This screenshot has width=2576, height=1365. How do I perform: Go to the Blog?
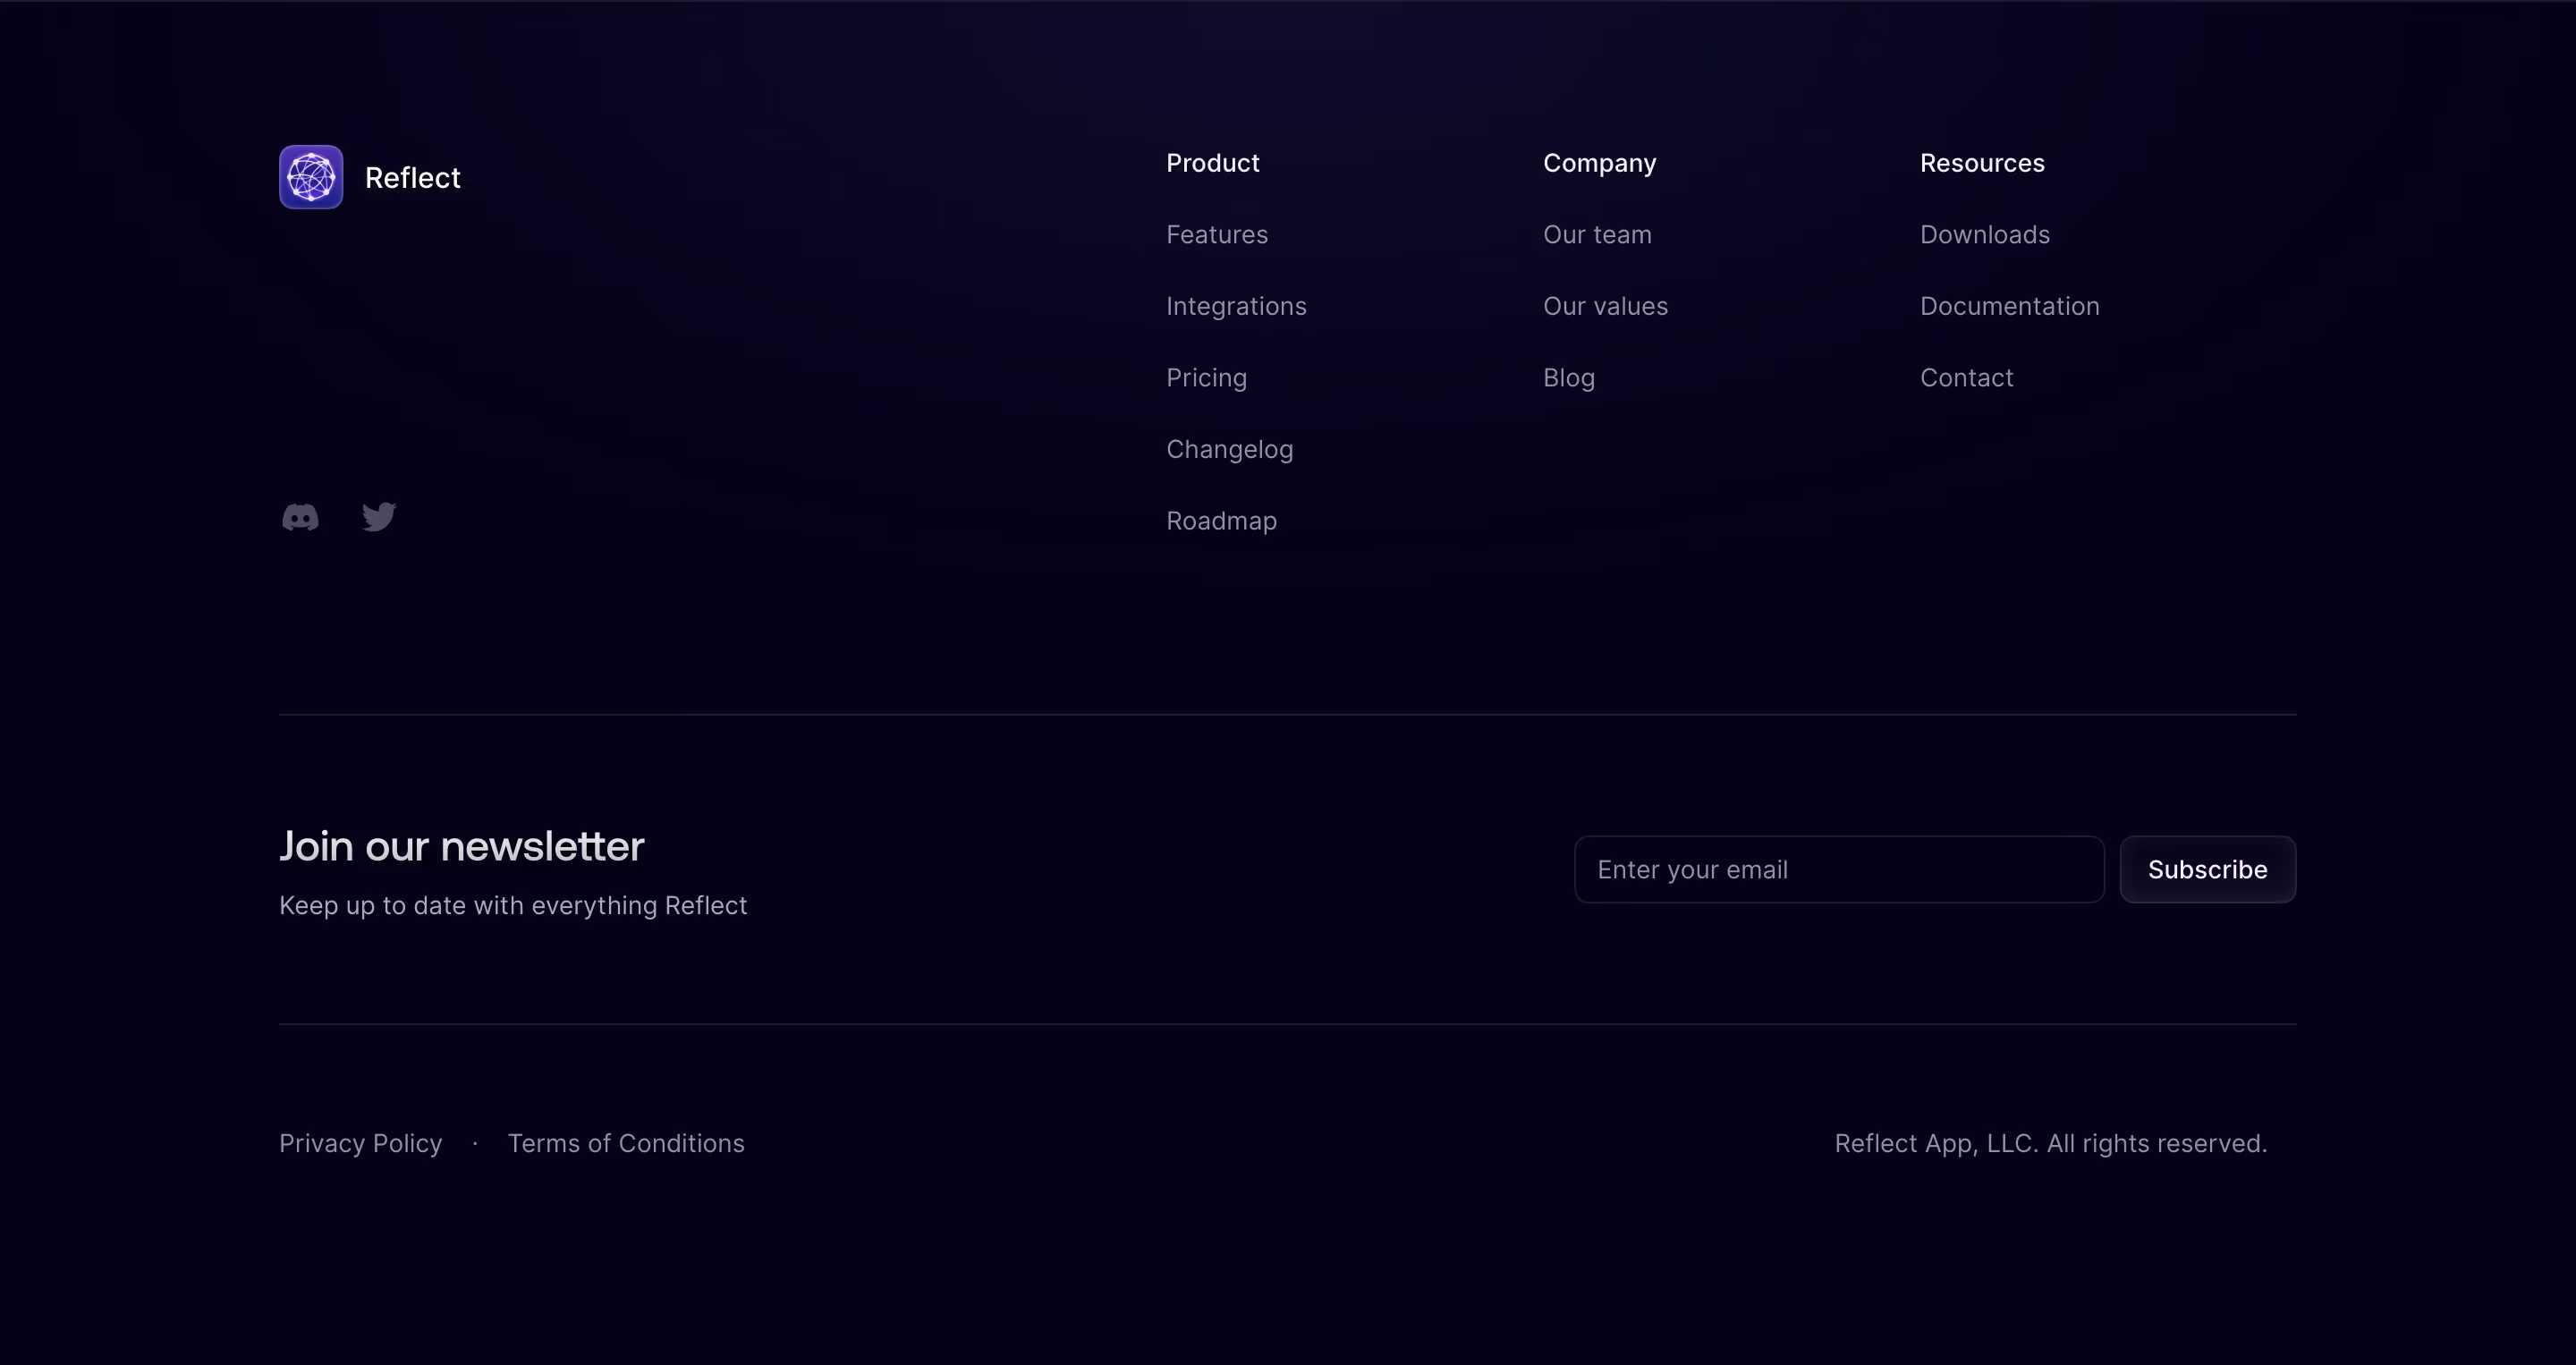click(1569, 378)
